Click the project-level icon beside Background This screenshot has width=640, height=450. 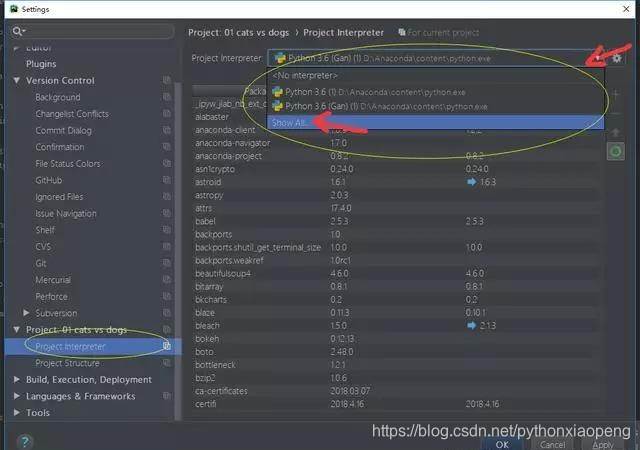pyautogui.click(x=167, y=97)
